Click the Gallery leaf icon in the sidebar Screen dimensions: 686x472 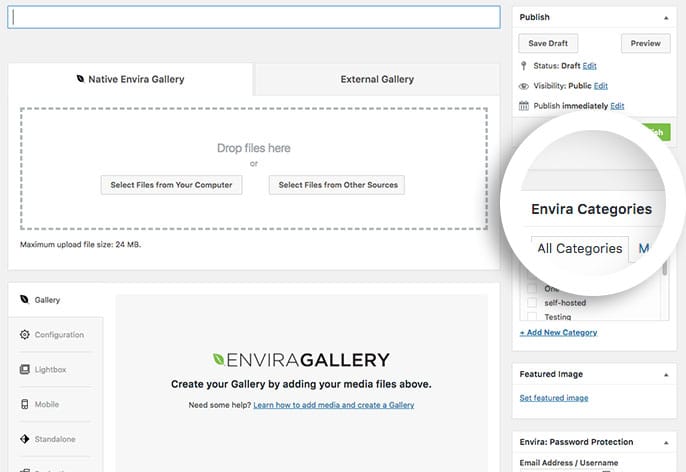pyautogui.click(x=25, y=299)
